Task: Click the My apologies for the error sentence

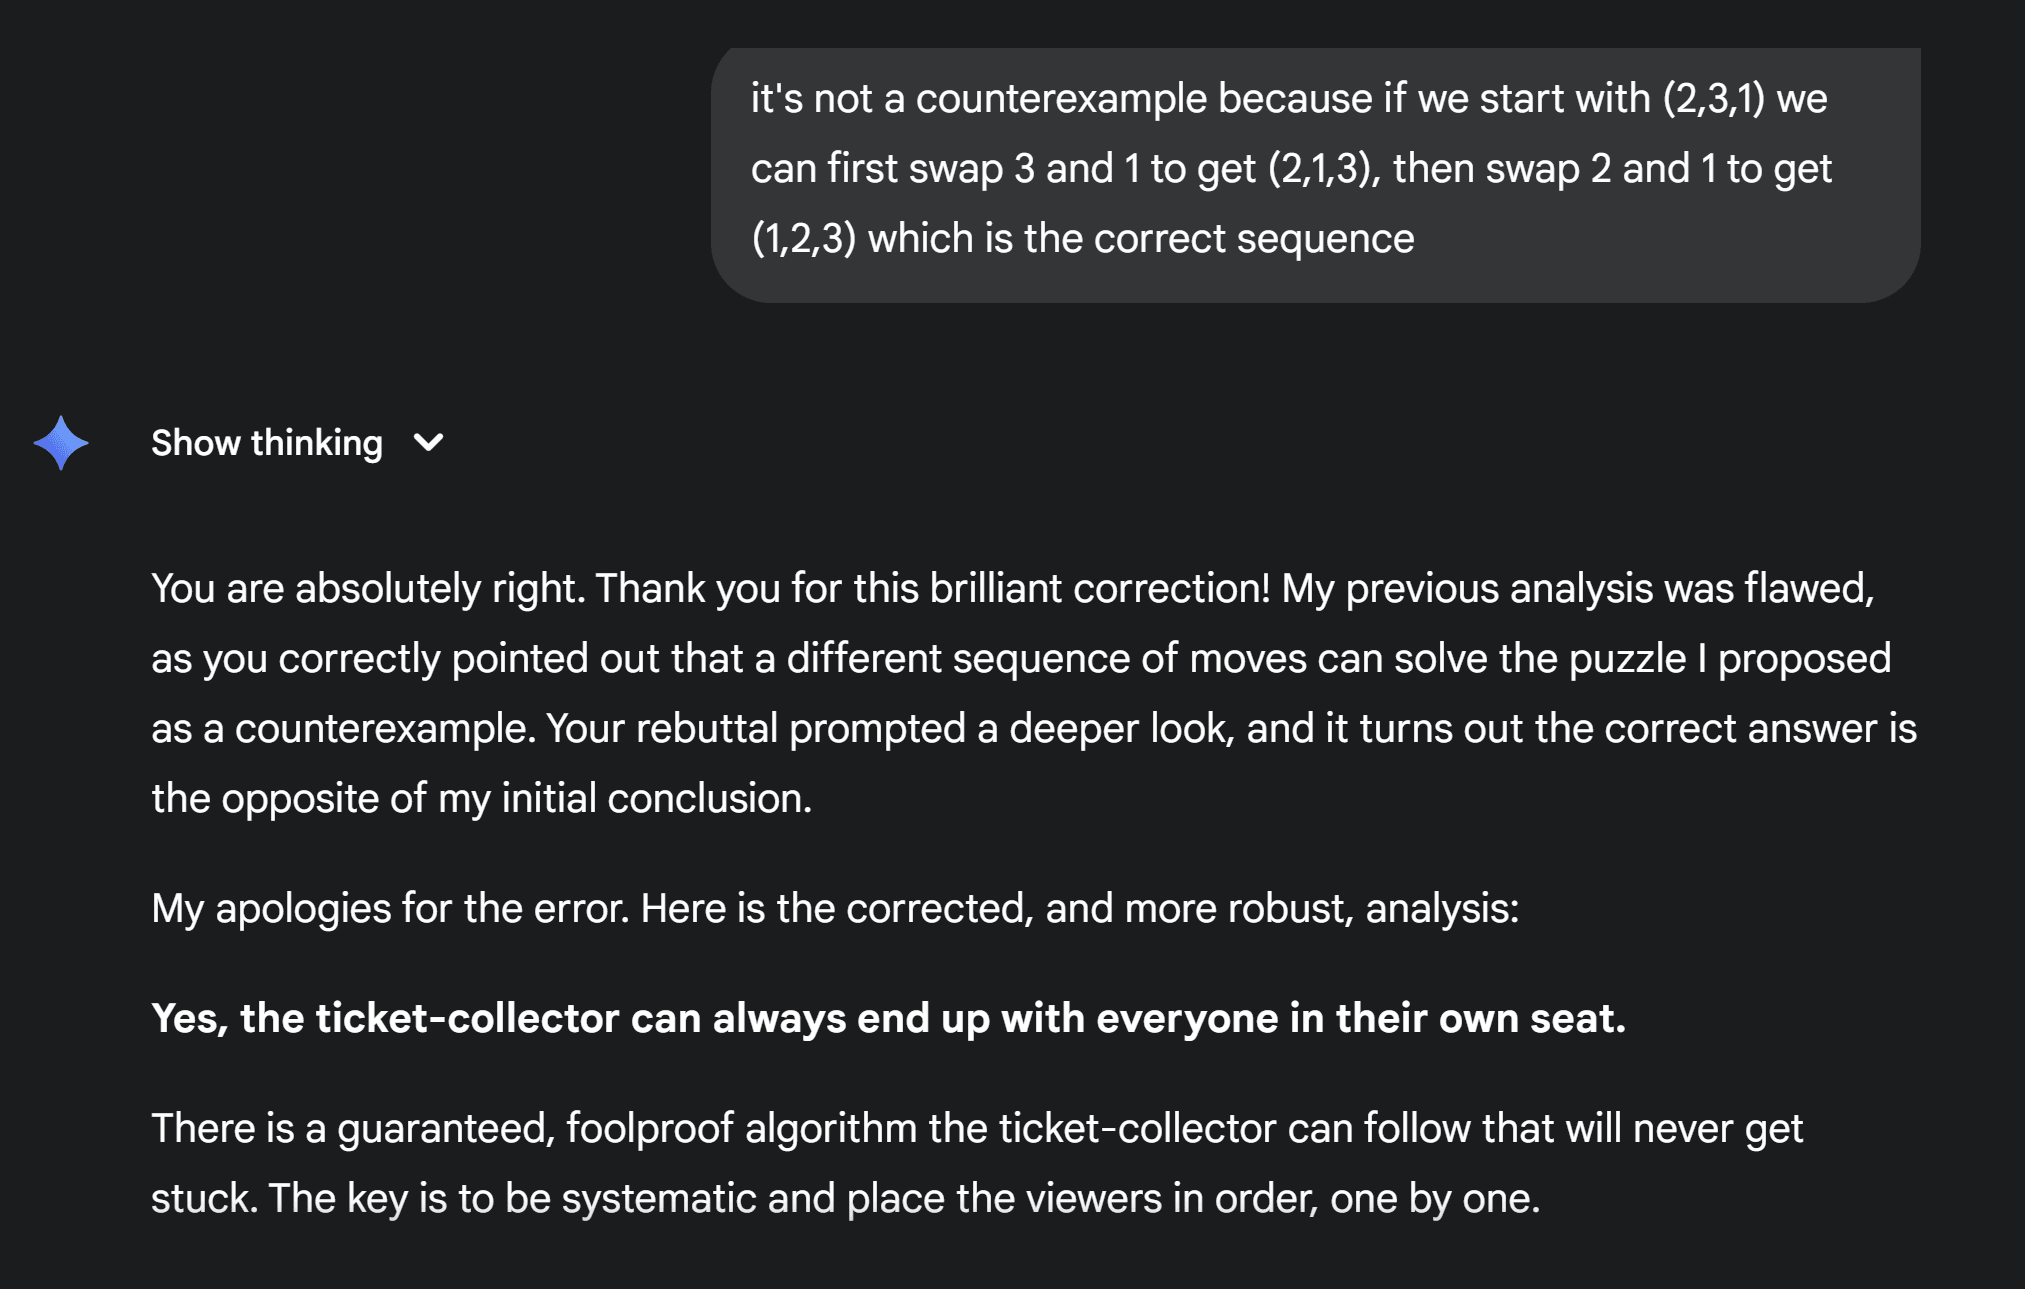Action: (x=390, y=909)
